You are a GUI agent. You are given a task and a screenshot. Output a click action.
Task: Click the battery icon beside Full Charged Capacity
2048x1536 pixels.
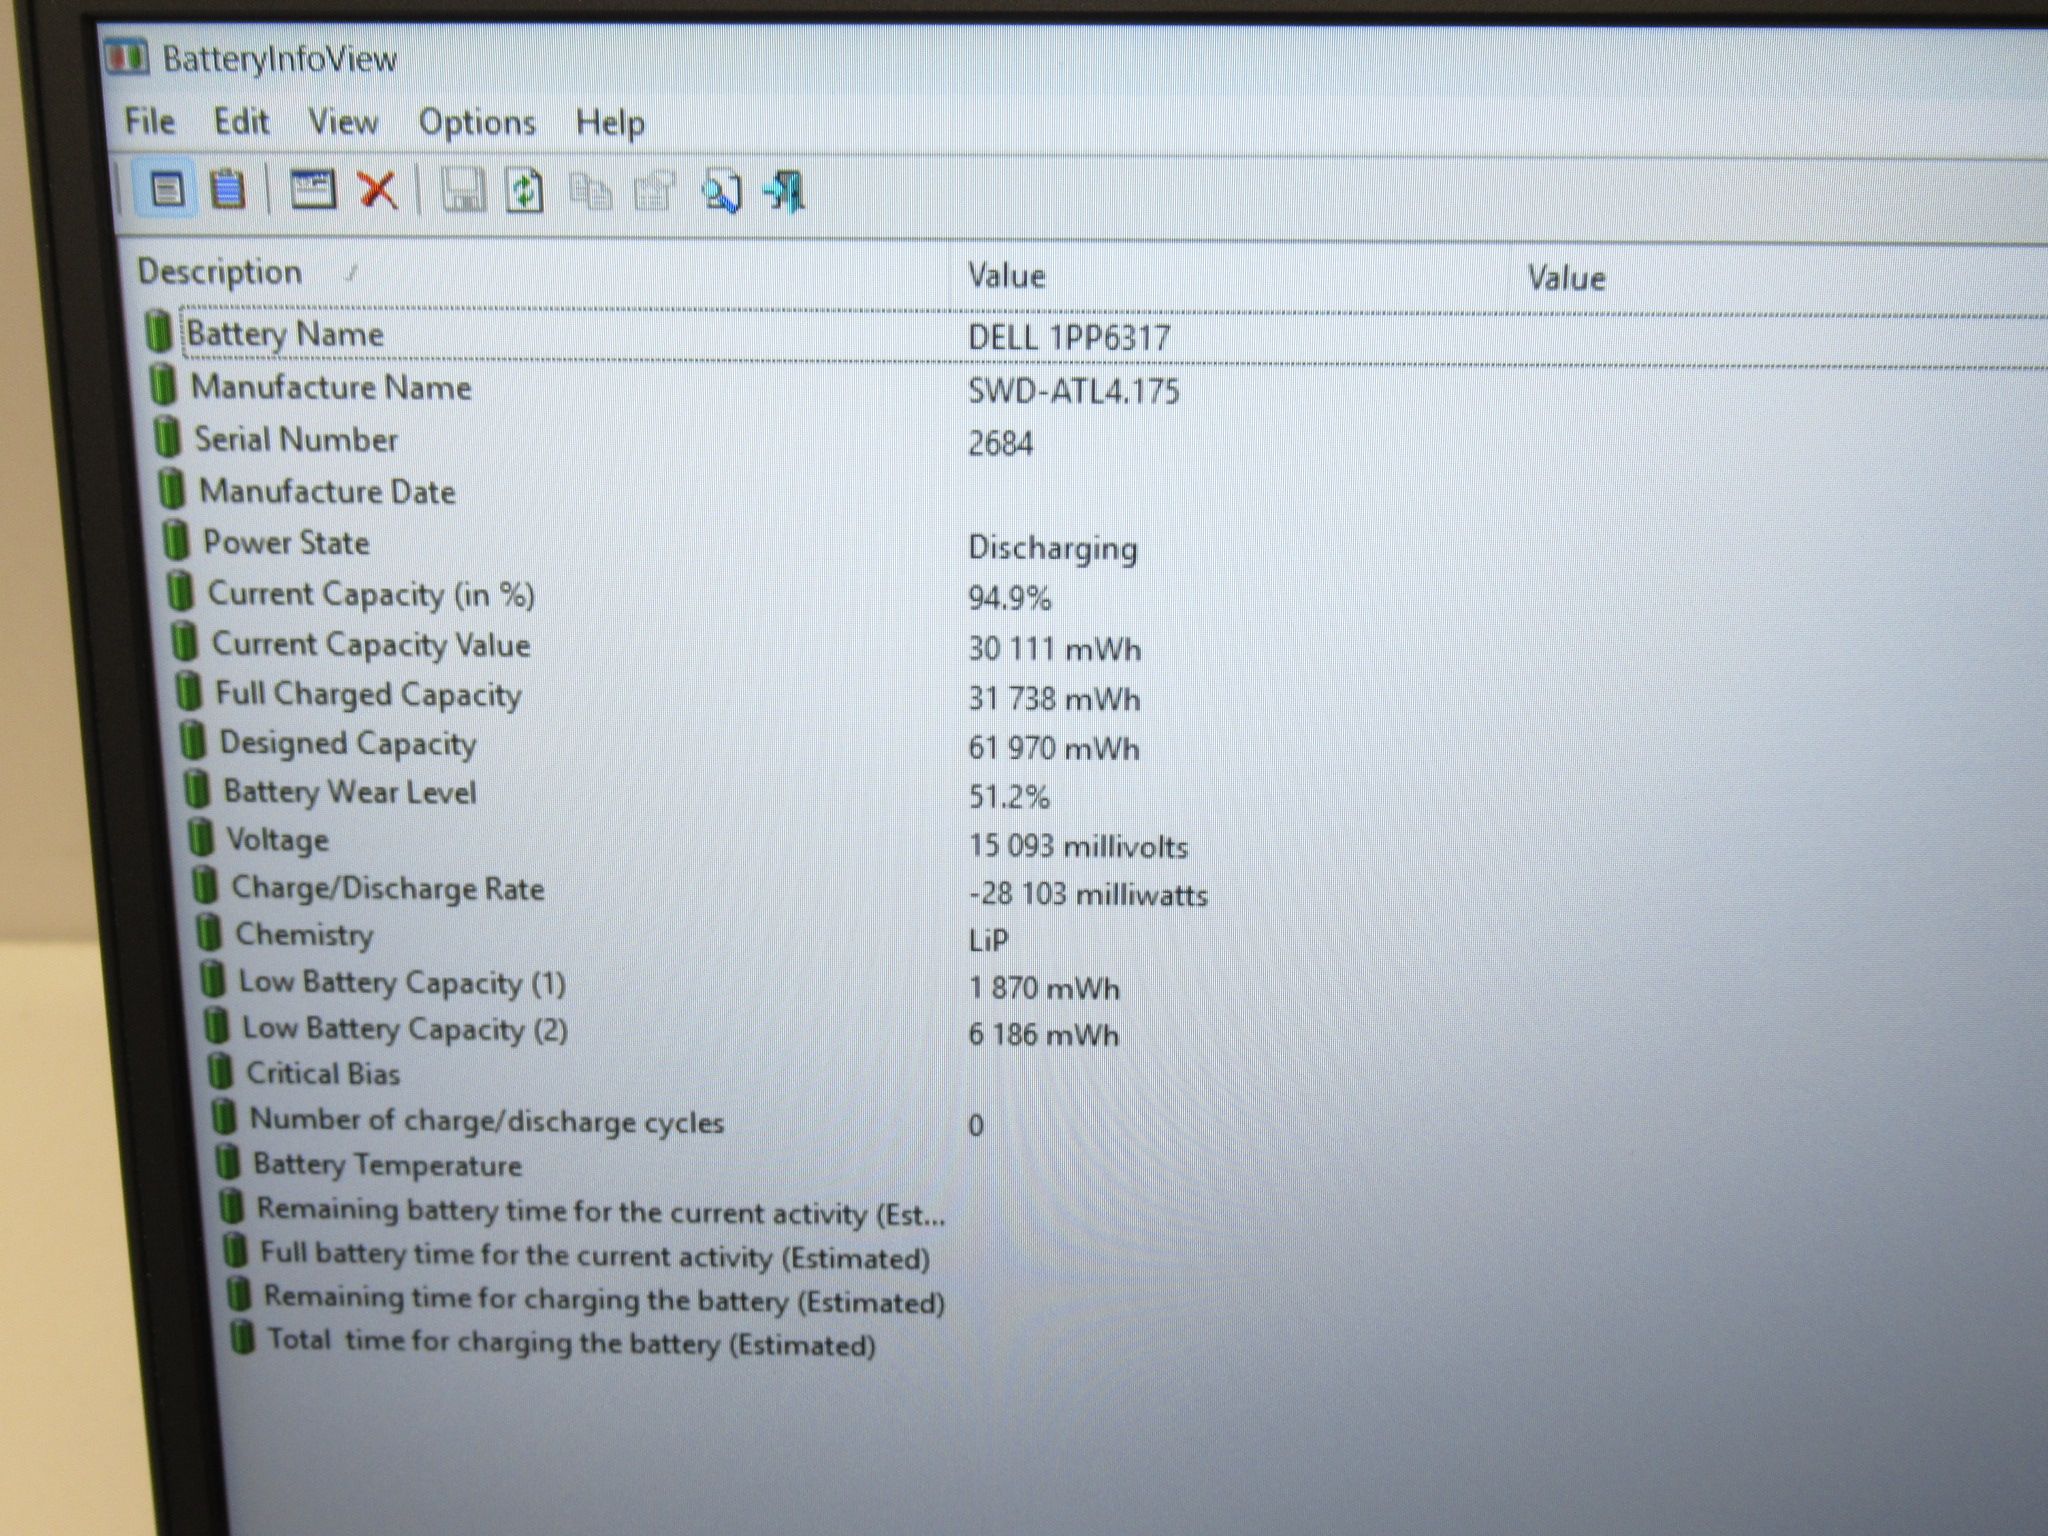(x=188, y=692)
